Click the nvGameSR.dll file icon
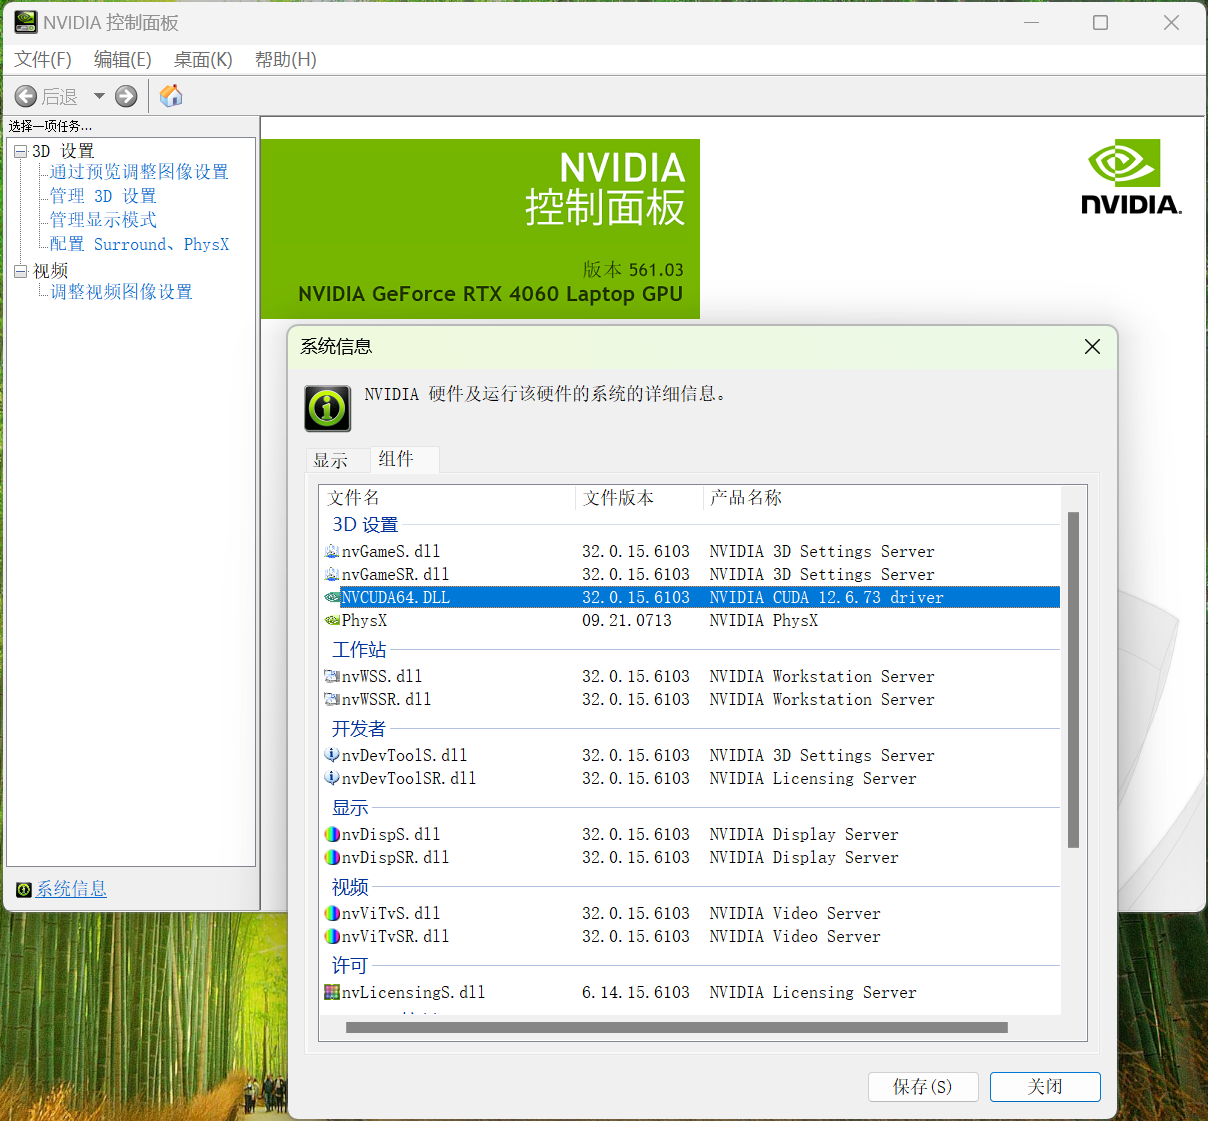 coord(332,574)
